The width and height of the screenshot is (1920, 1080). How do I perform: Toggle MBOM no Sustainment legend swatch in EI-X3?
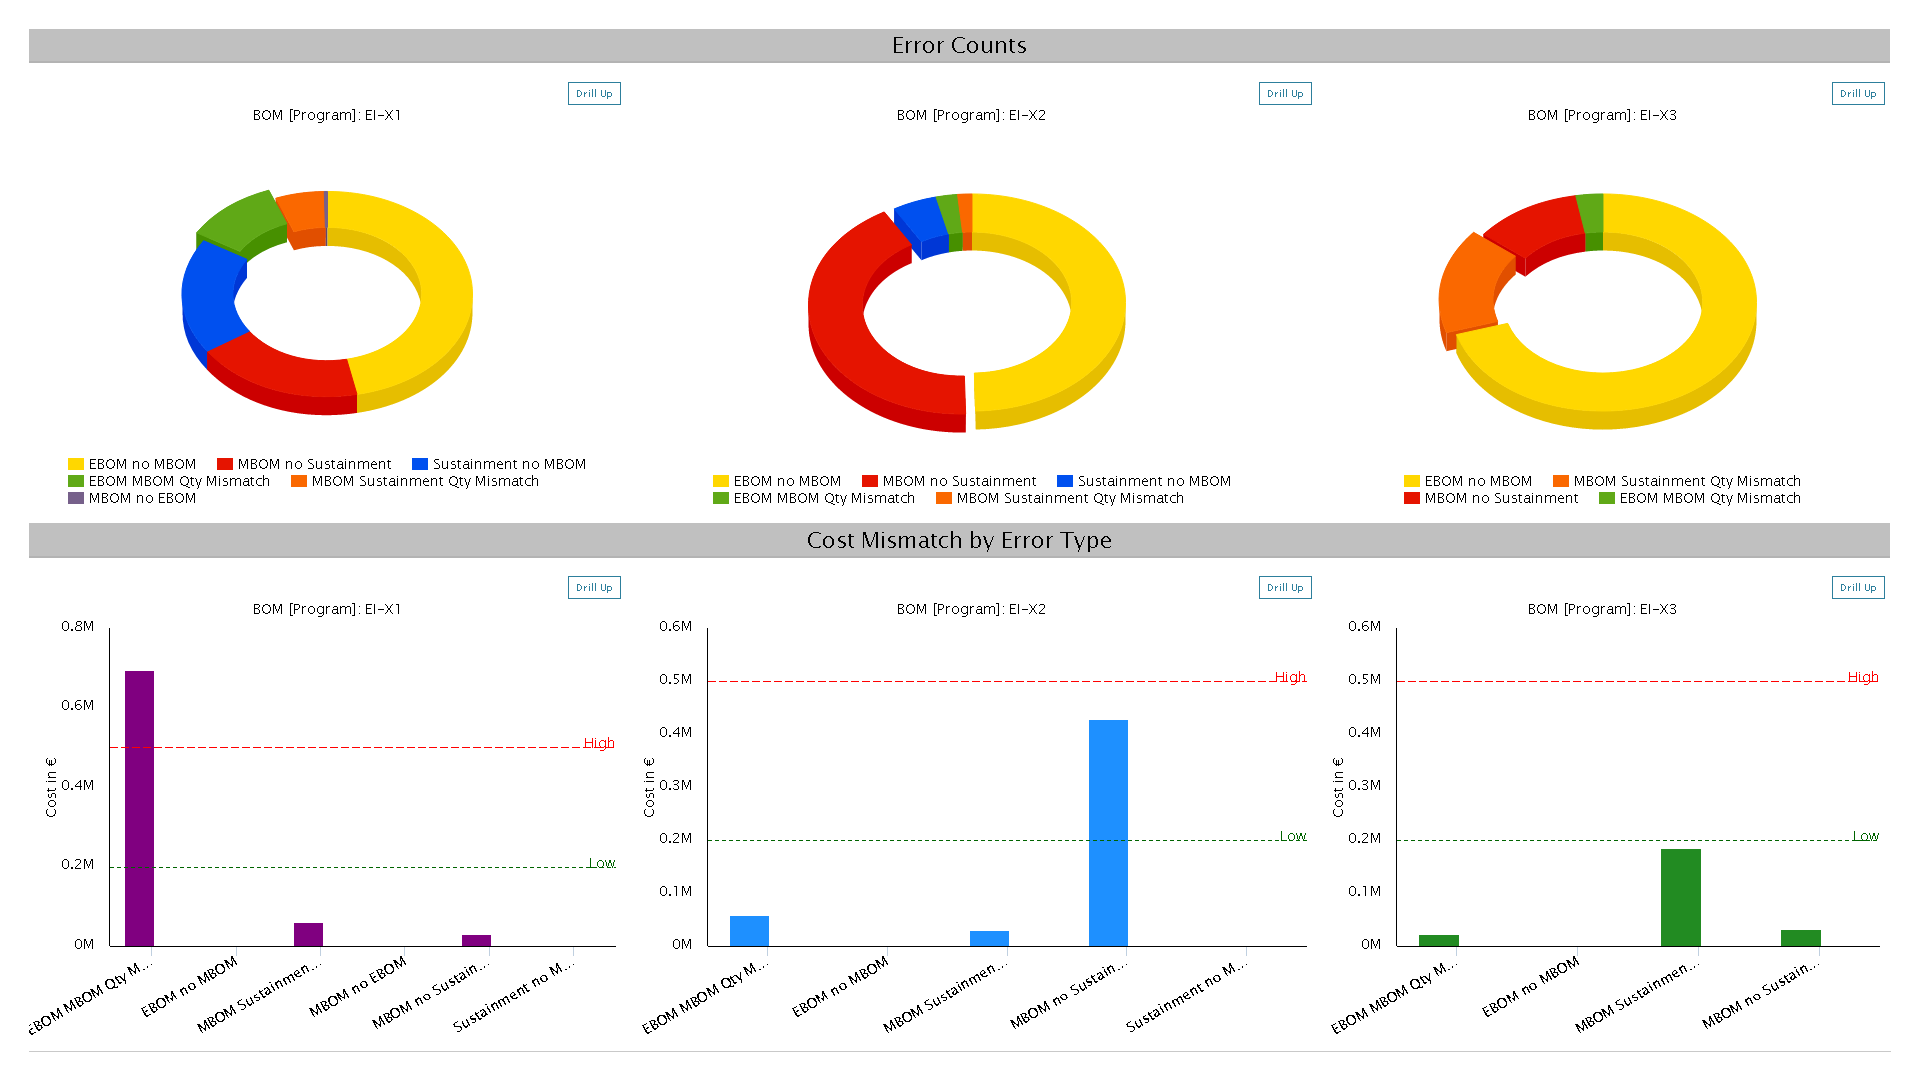point(1412,498)
